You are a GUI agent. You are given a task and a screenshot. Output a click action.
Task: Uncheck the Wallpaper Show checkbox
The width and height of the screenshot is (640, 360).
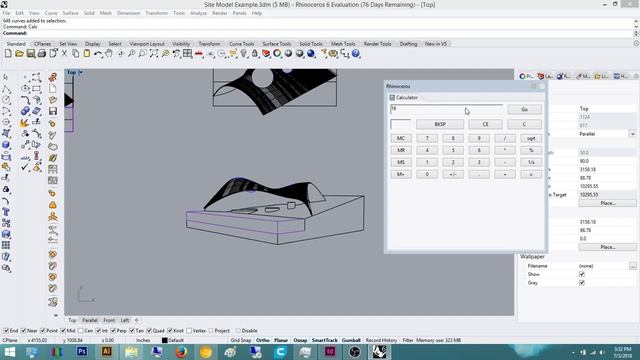click(x=582, y=274)
